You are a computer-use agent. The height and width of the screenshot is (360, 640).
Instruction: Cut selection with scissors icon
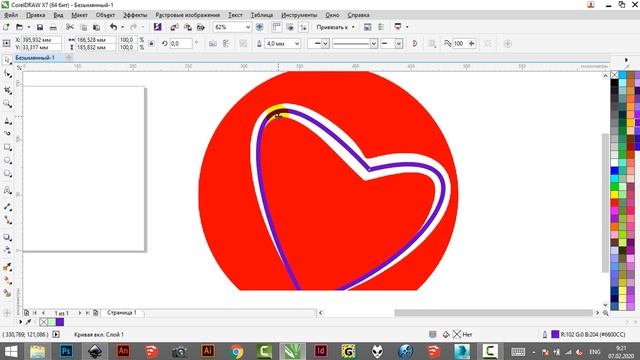coord(70,27)
